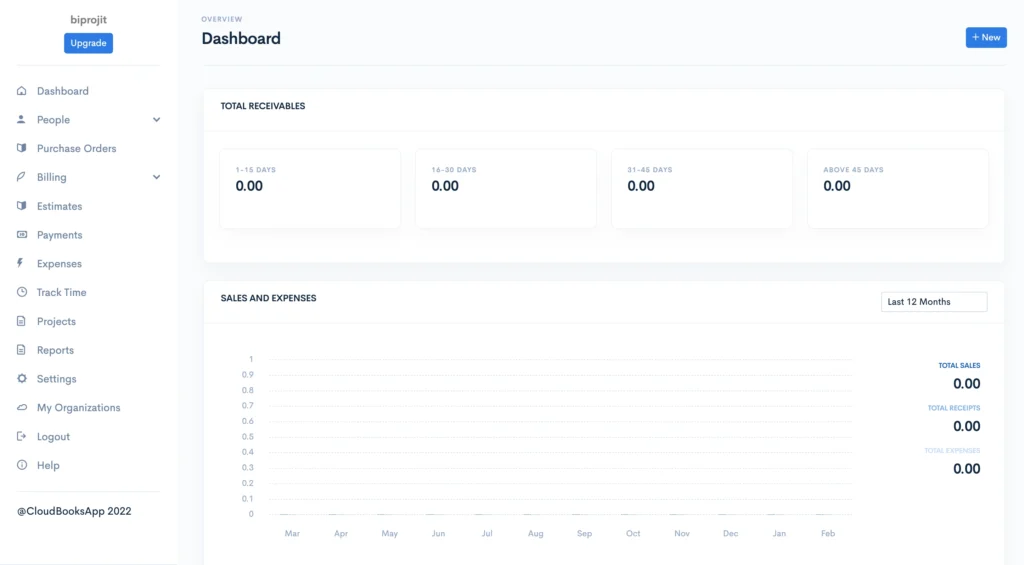Screen dimensions: 1024x565
Task: Click the Above 45 Days receivables card
Action: pyautogui.click(x=898, y=189)
